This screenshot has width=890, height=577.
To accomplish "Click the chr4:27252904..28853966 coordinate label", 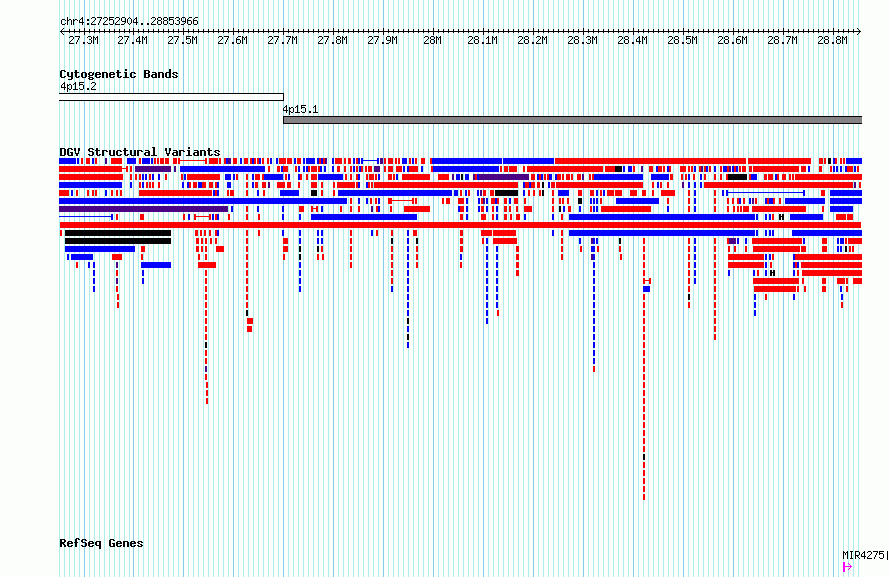I will (129, 22).
